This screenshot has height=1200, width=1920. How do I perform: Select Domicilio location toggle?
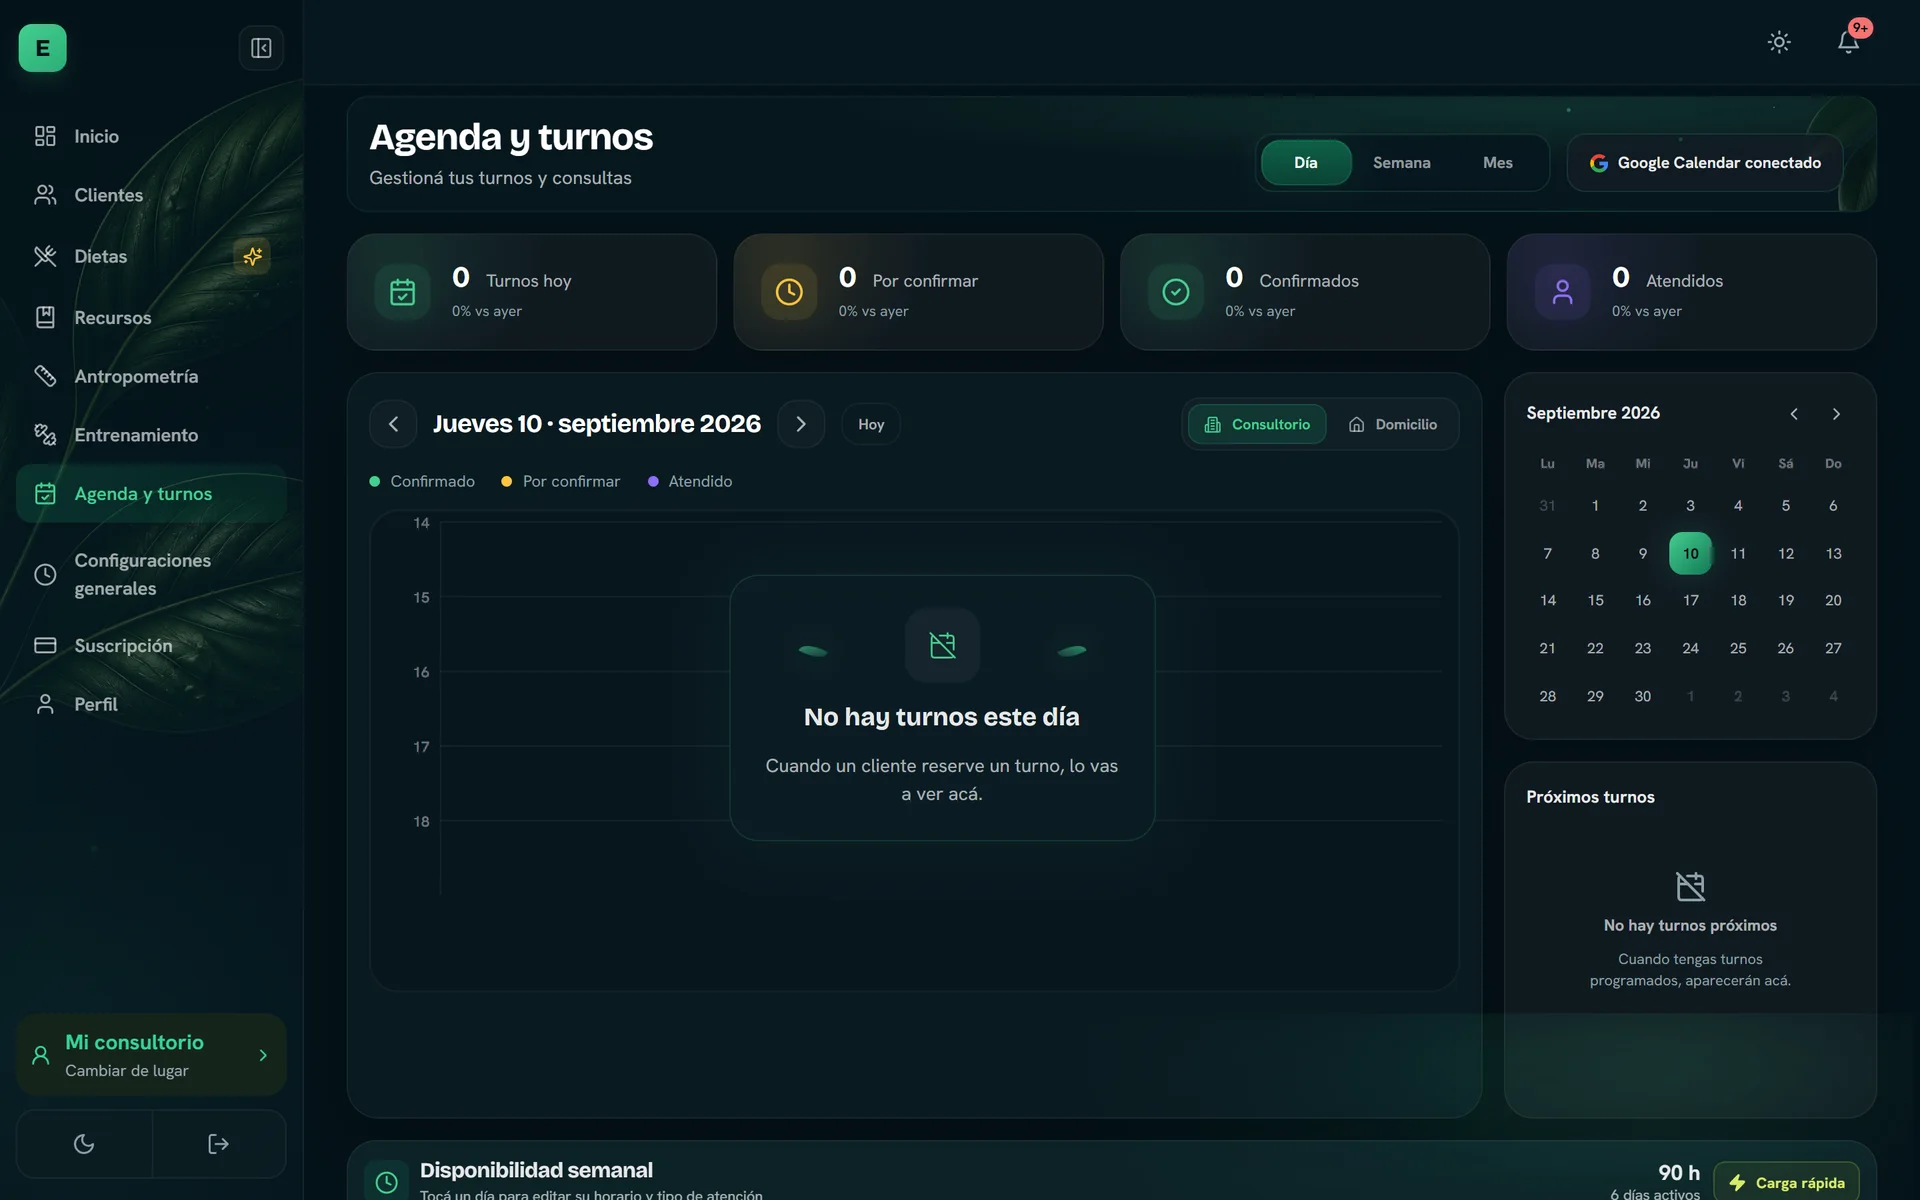pyautogui.click(x=1393, y=424)
